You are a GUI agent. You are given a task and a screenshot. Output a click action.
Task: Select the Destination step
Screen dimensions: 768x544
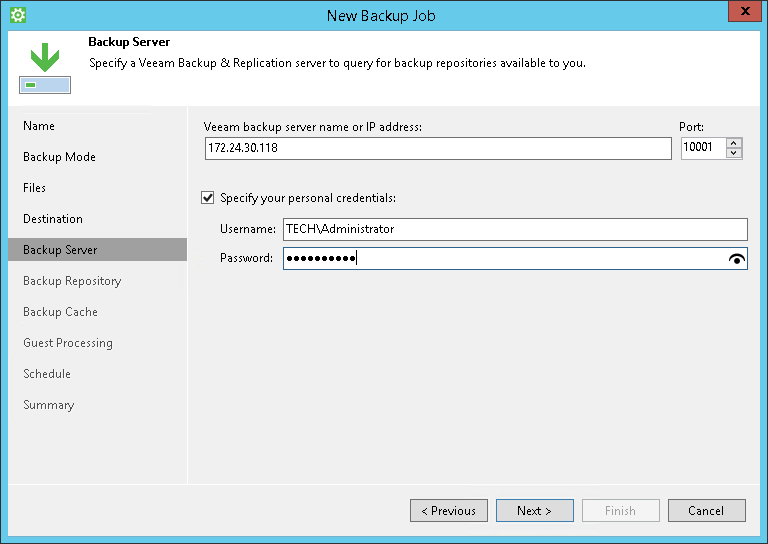click(x=53, y=219)
